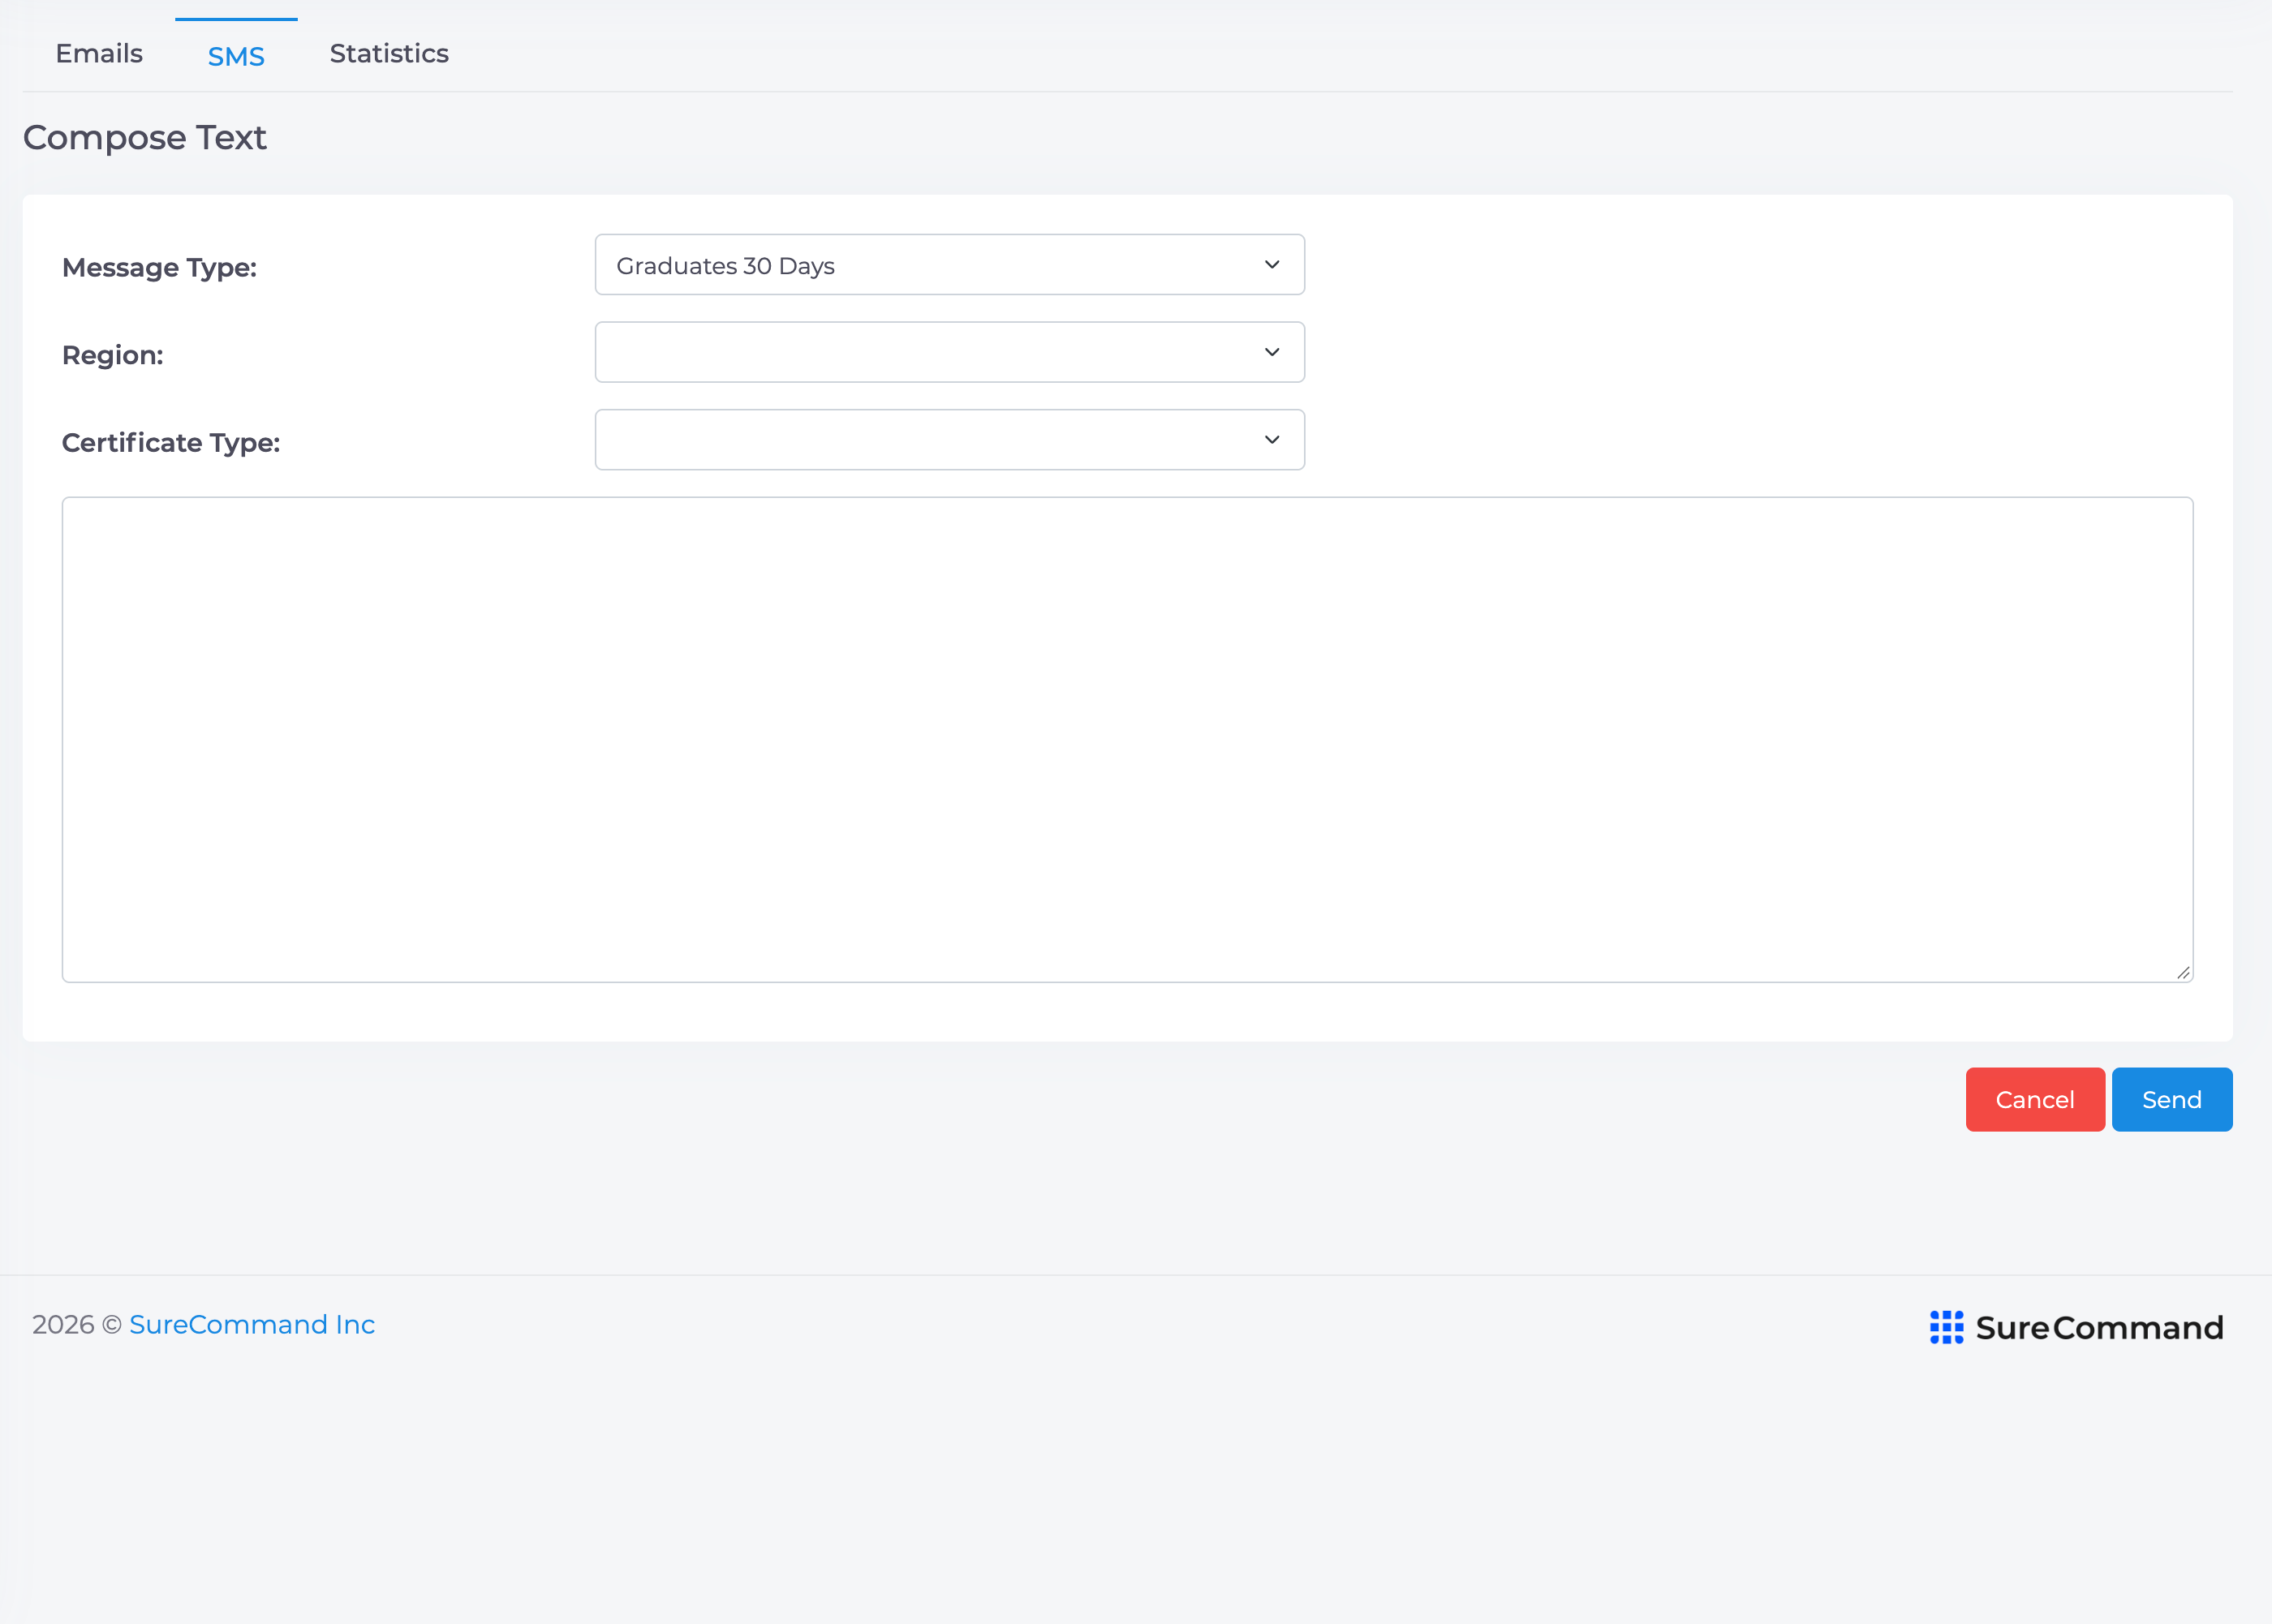The height and width of the screenshot is (1624, 2272).
Task: Click the red Cancel button
Action: [x=2034, y=1100]
